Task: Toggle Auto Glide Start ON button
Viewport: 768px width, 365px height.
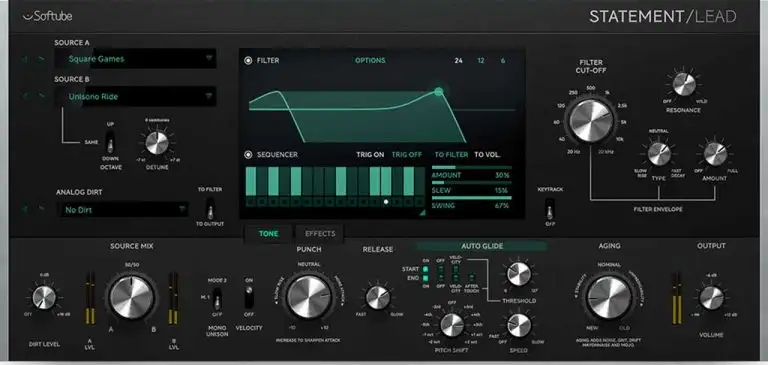Action: [x=425, y=269]
